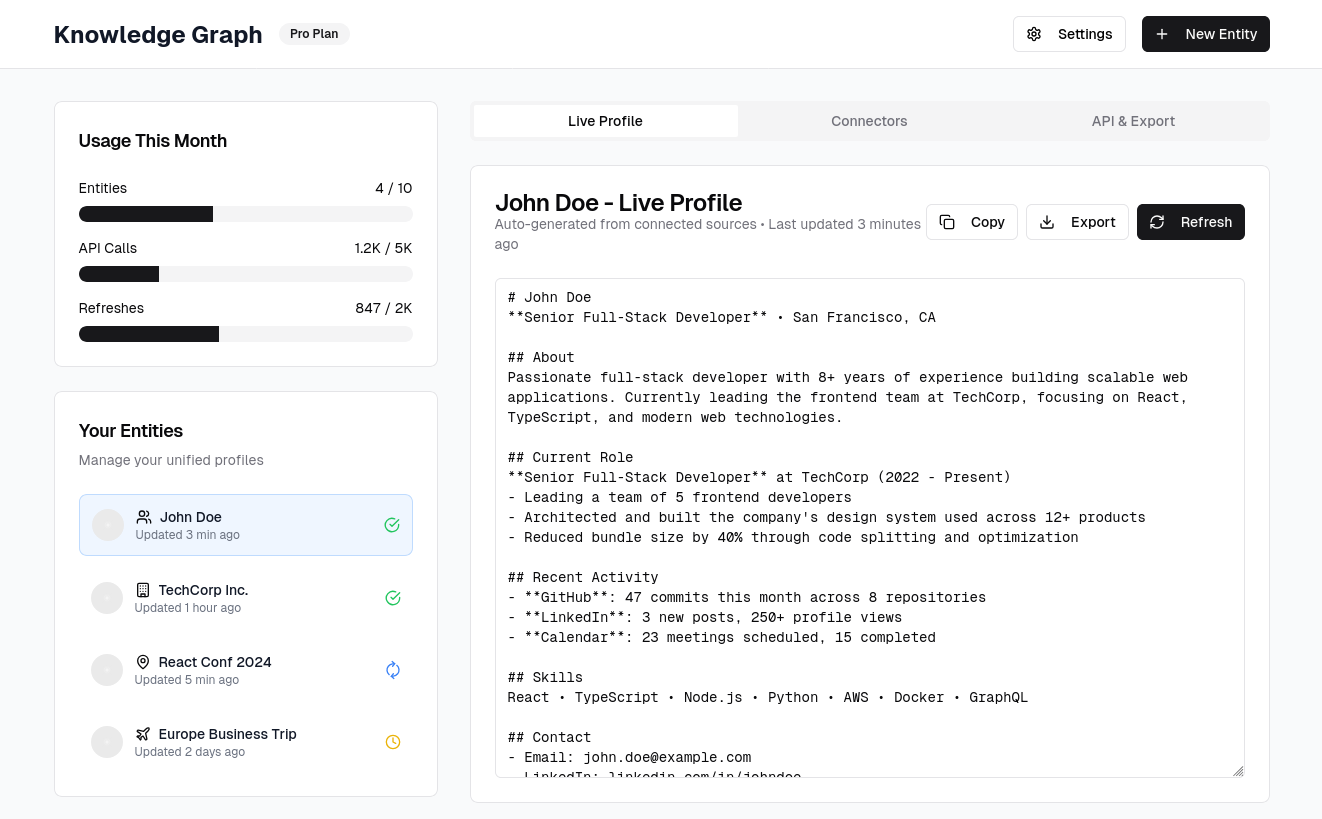Screen dimensions: 1322x819
Task: Click inside the profile markdown text area
Action: (x=870, y=528)
